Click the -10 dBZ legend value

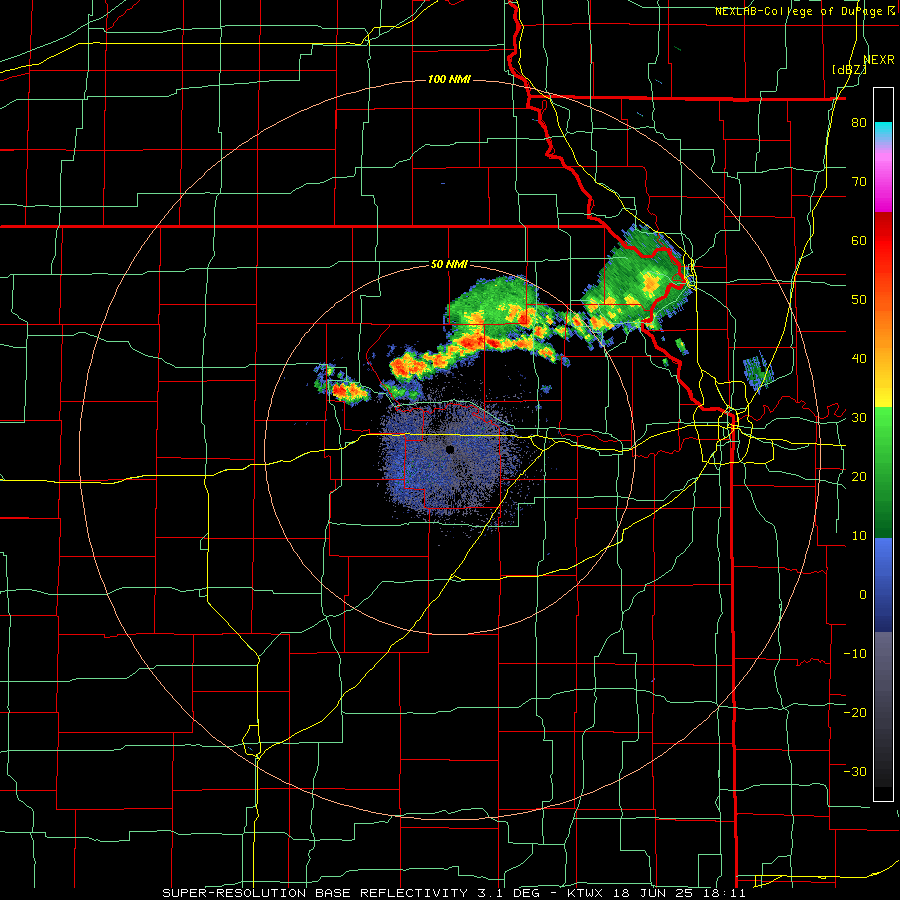click(x=855, y=654)
